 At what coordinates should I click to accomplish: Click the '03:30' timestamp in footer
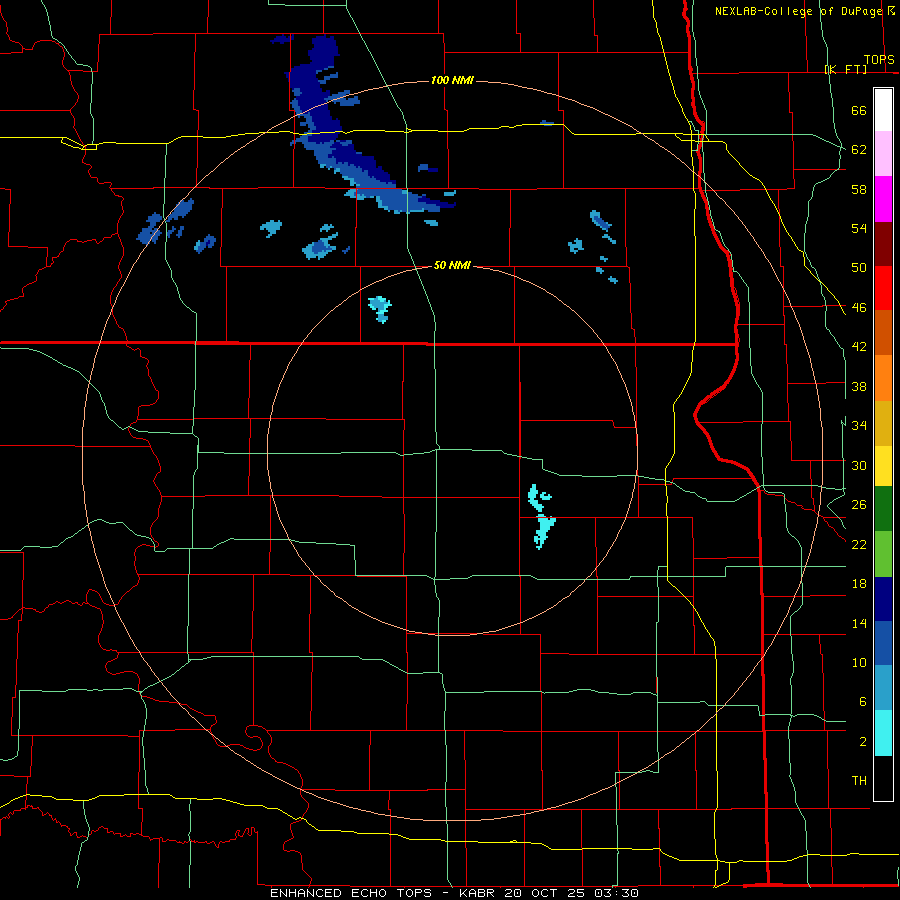[x=619, y=893]
